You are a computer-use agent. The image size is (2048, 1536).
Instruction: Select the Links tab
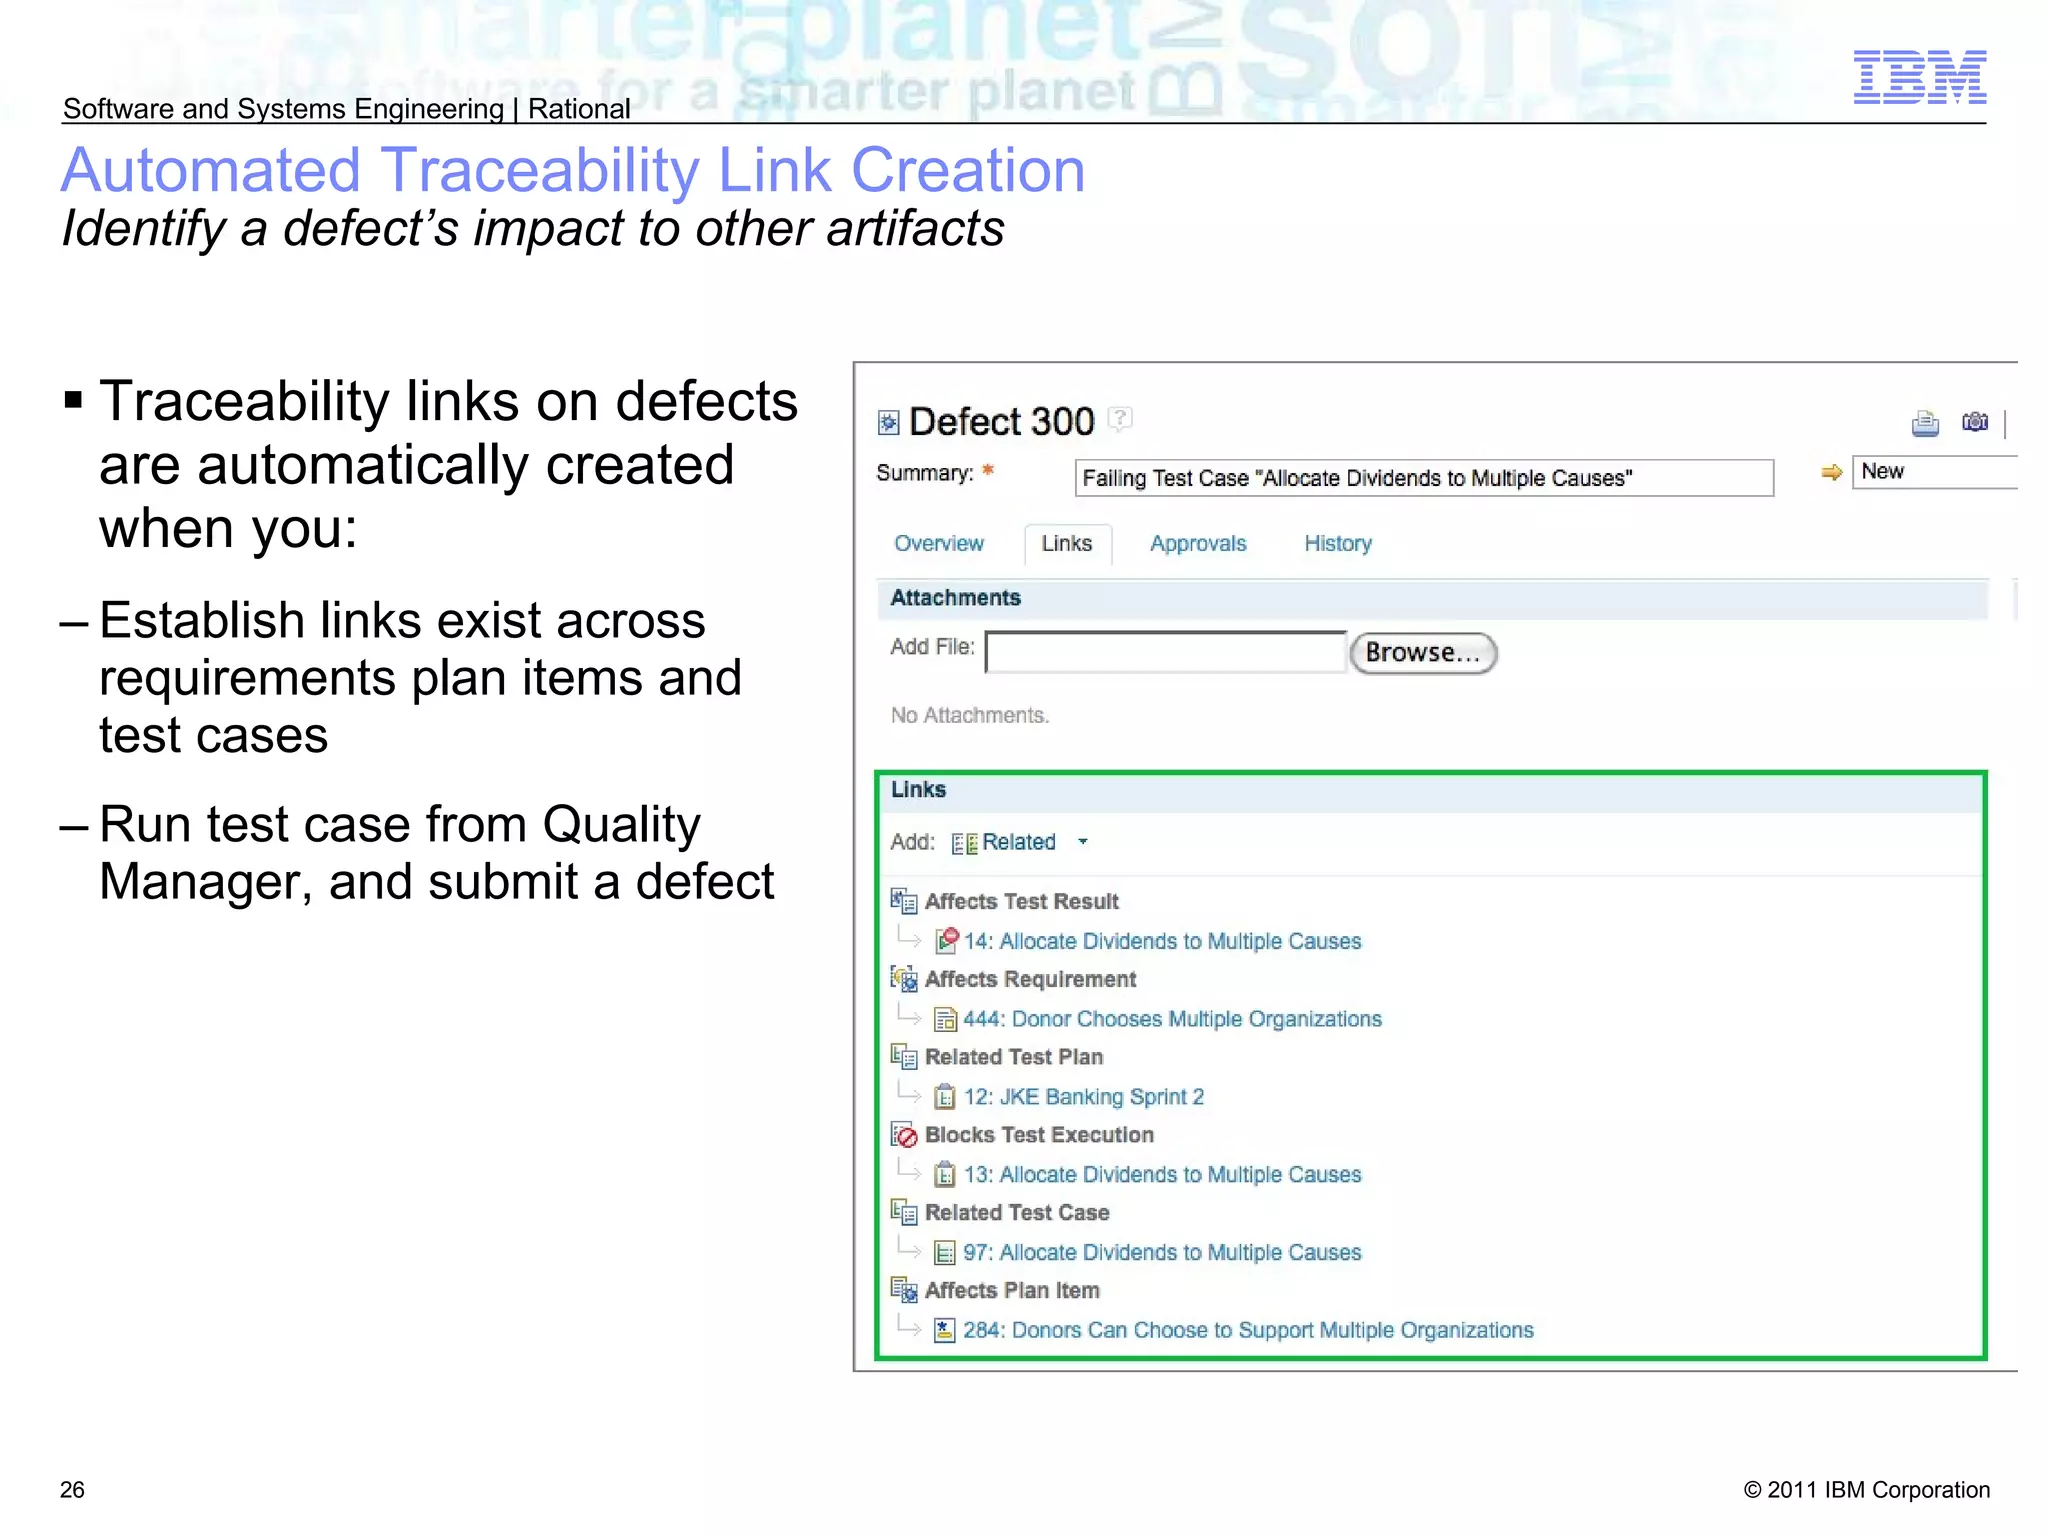[x=1067, y=543]
